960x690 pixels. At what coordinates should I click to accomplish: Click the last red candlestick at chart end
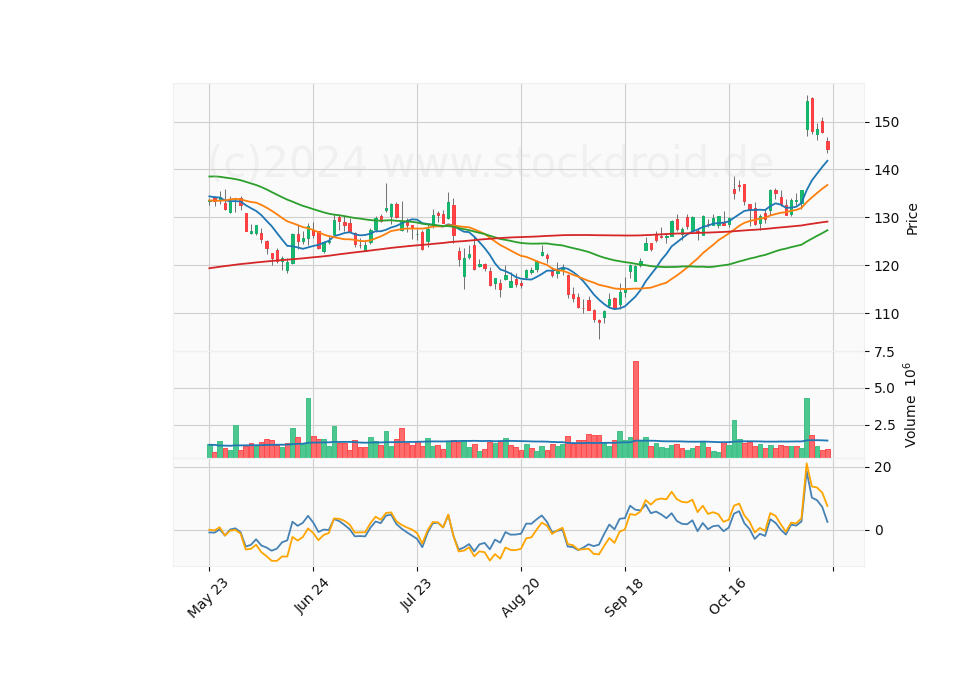click(x=828, y=145)
